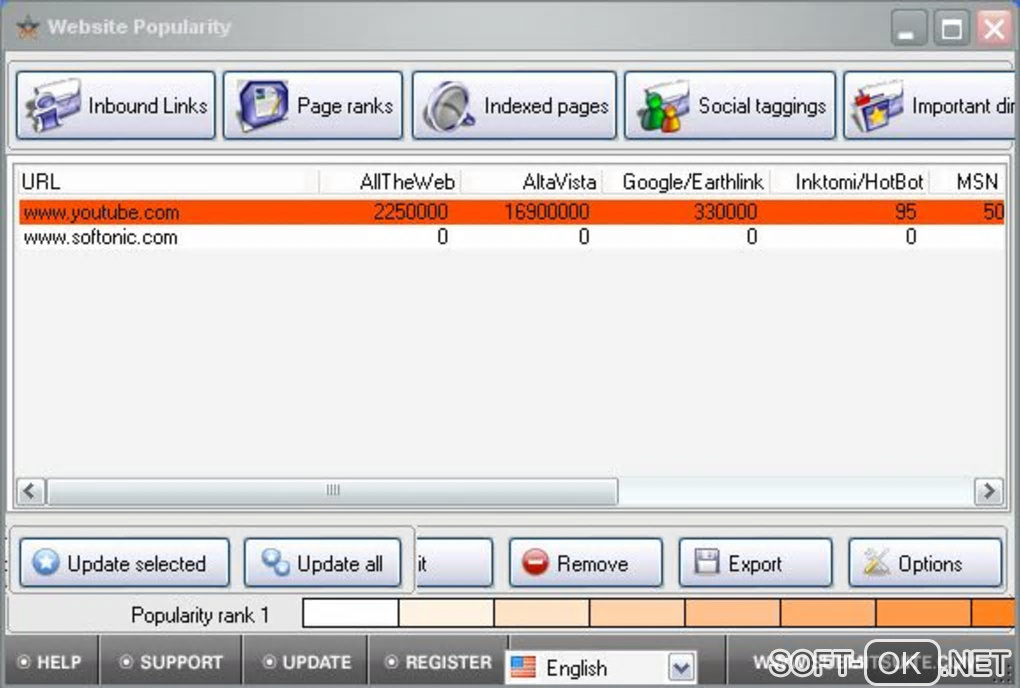Open the Inbound Links view
This screenshot has height=688, width=1020.
[x=116, y=105]
